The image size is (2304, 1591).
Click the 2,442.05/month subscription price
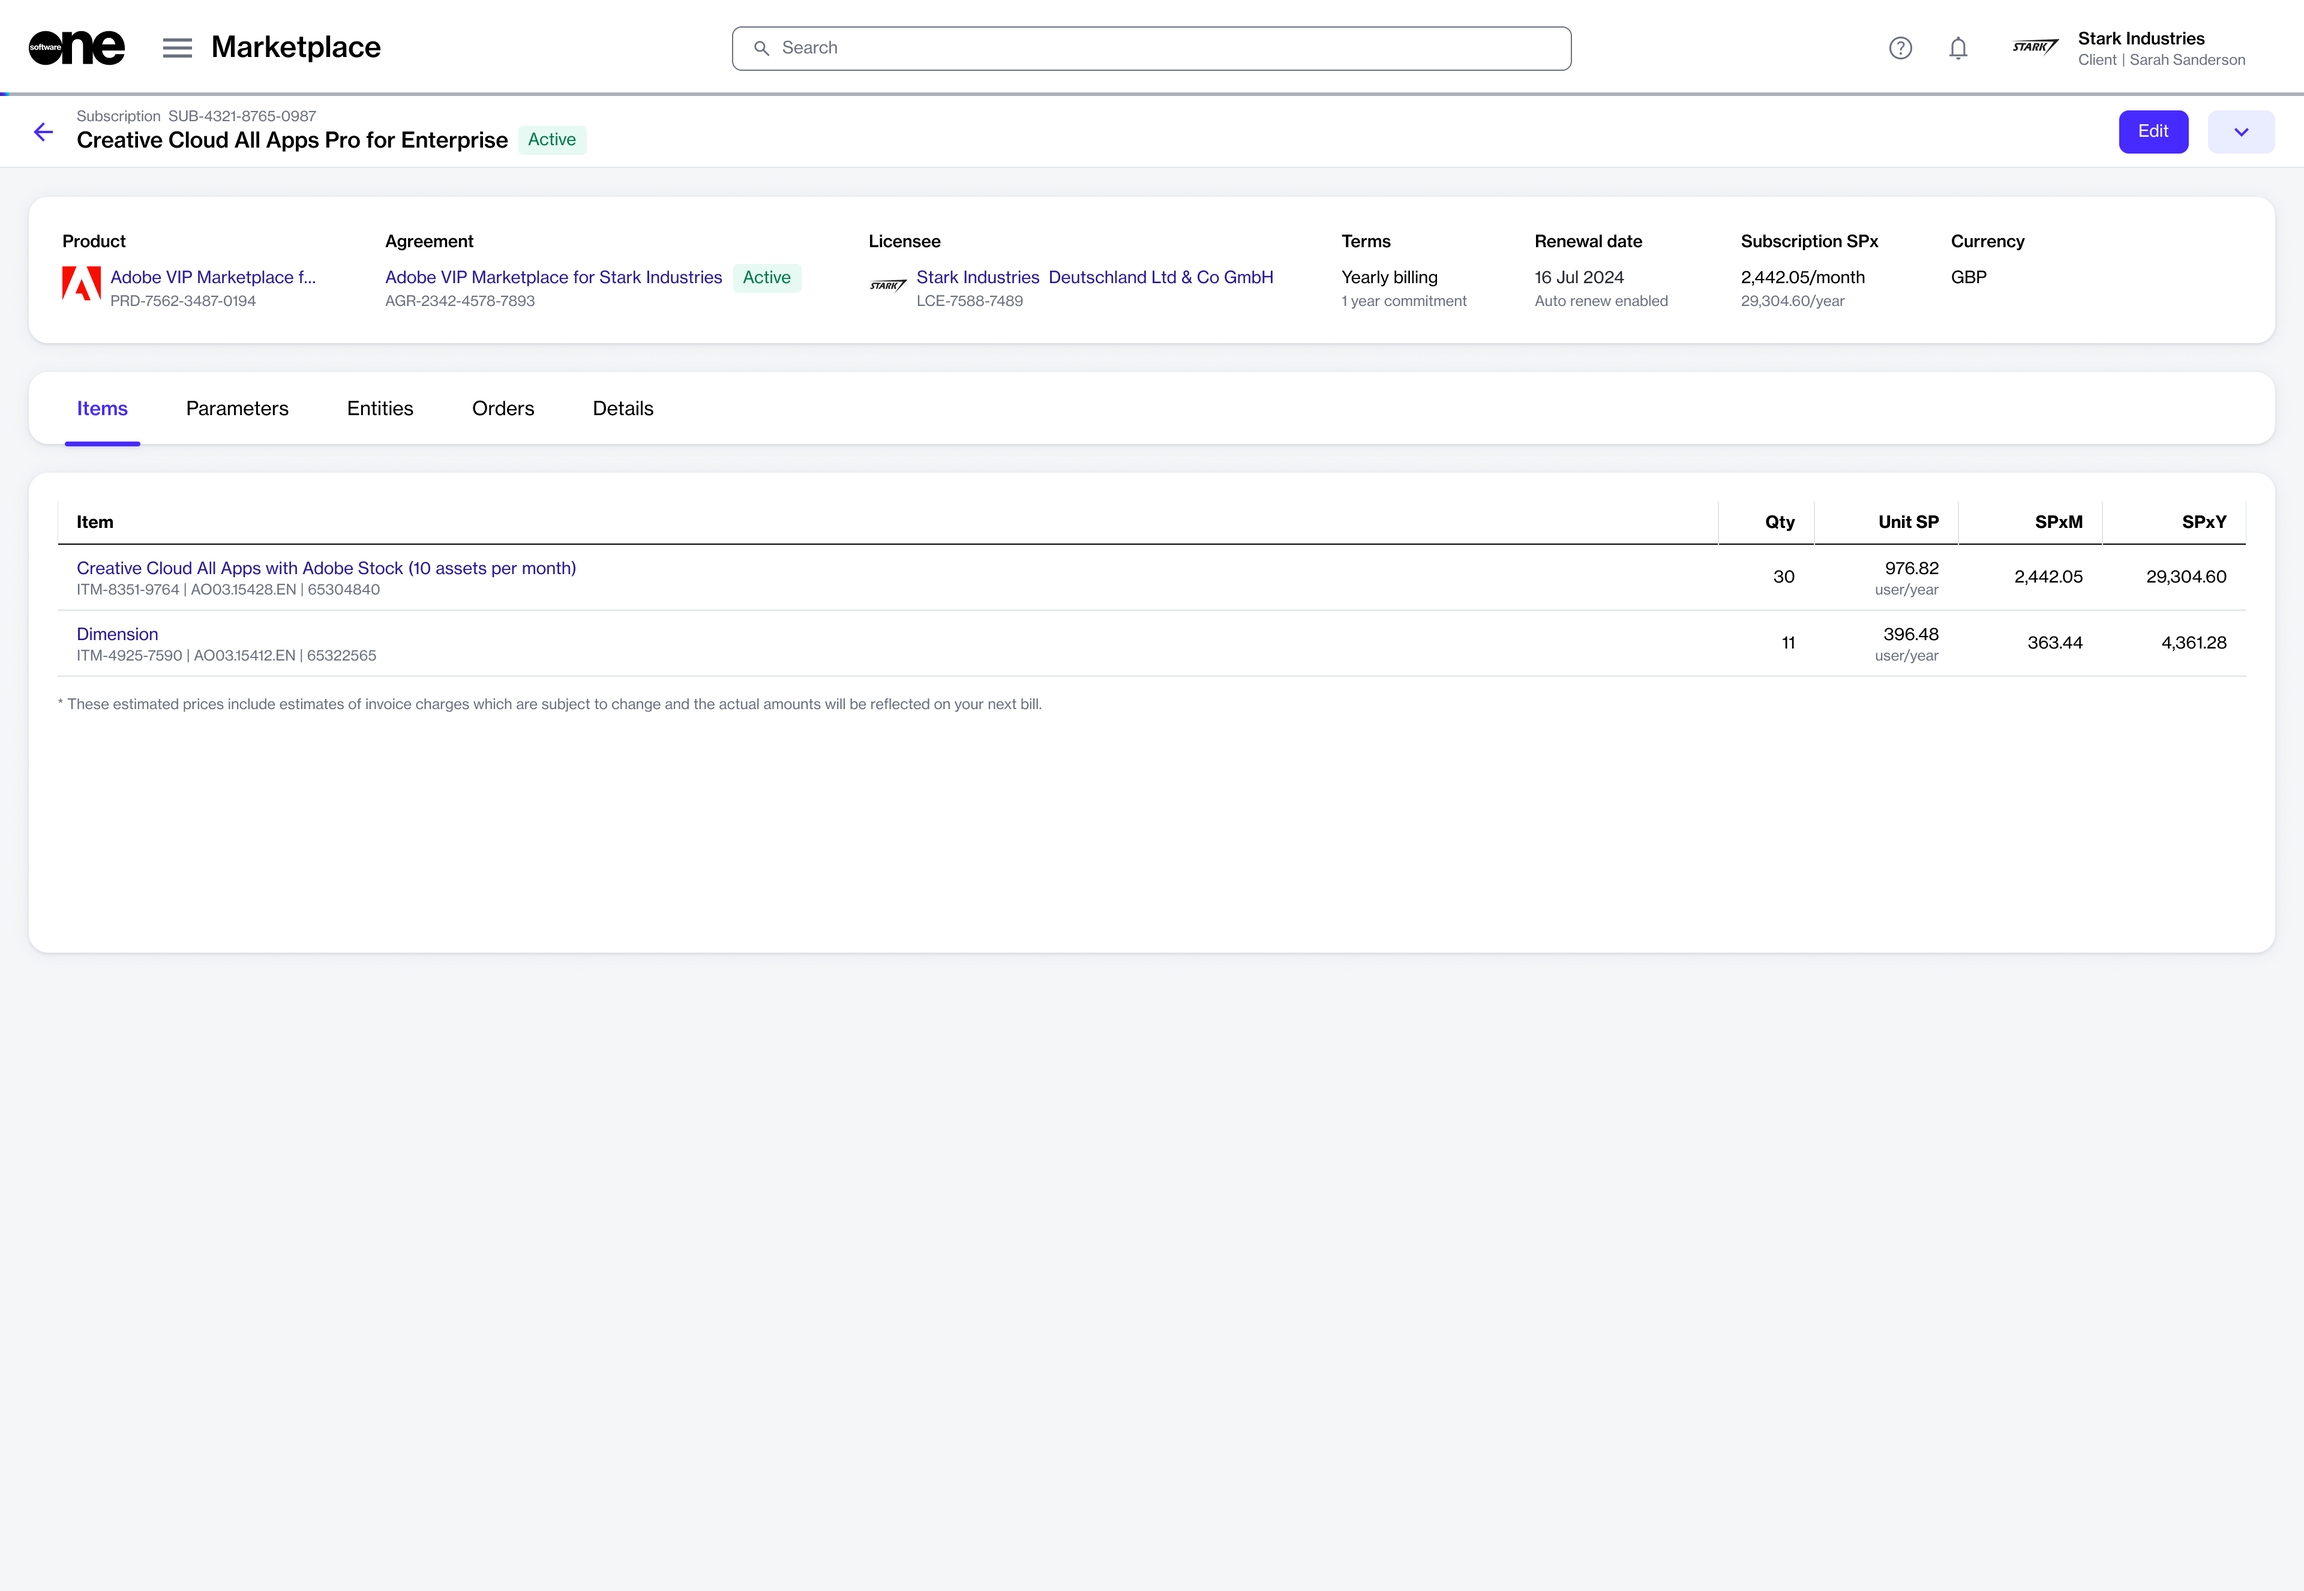(1802, 277)
